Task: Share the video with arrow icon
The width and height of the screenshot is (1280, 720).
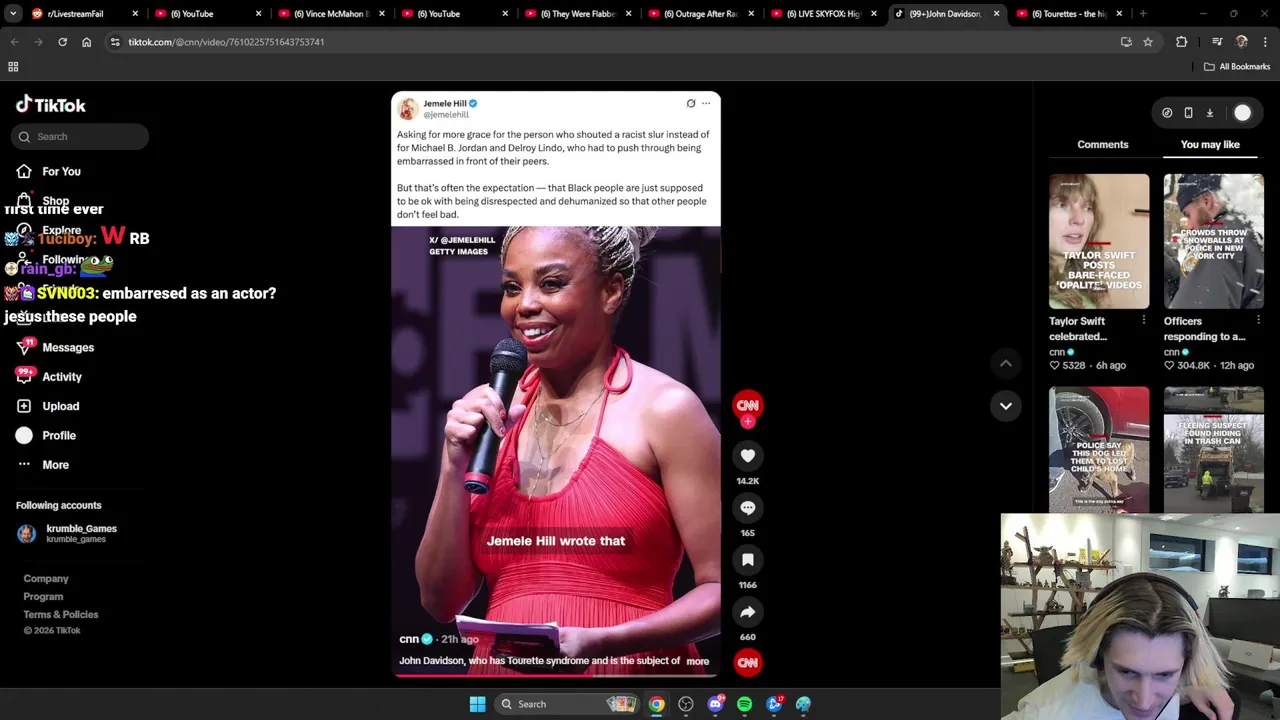Action: pyautogui.click(x=748, y=612)
